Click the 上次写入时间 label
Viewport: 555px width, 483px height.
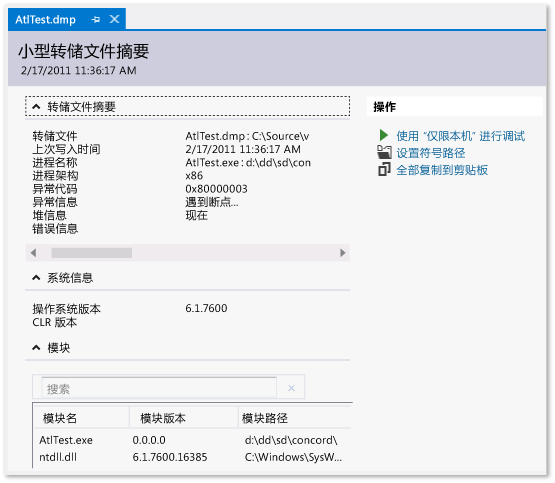coord(66,149)
